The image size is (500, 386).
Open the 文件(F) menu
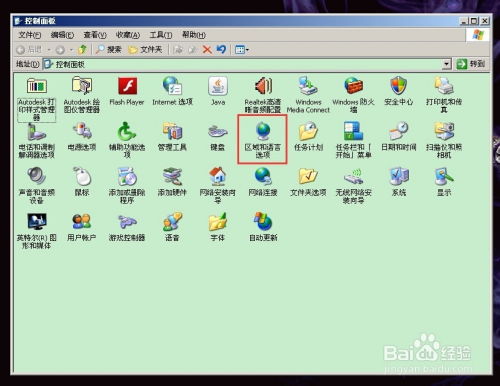(30, 35)
